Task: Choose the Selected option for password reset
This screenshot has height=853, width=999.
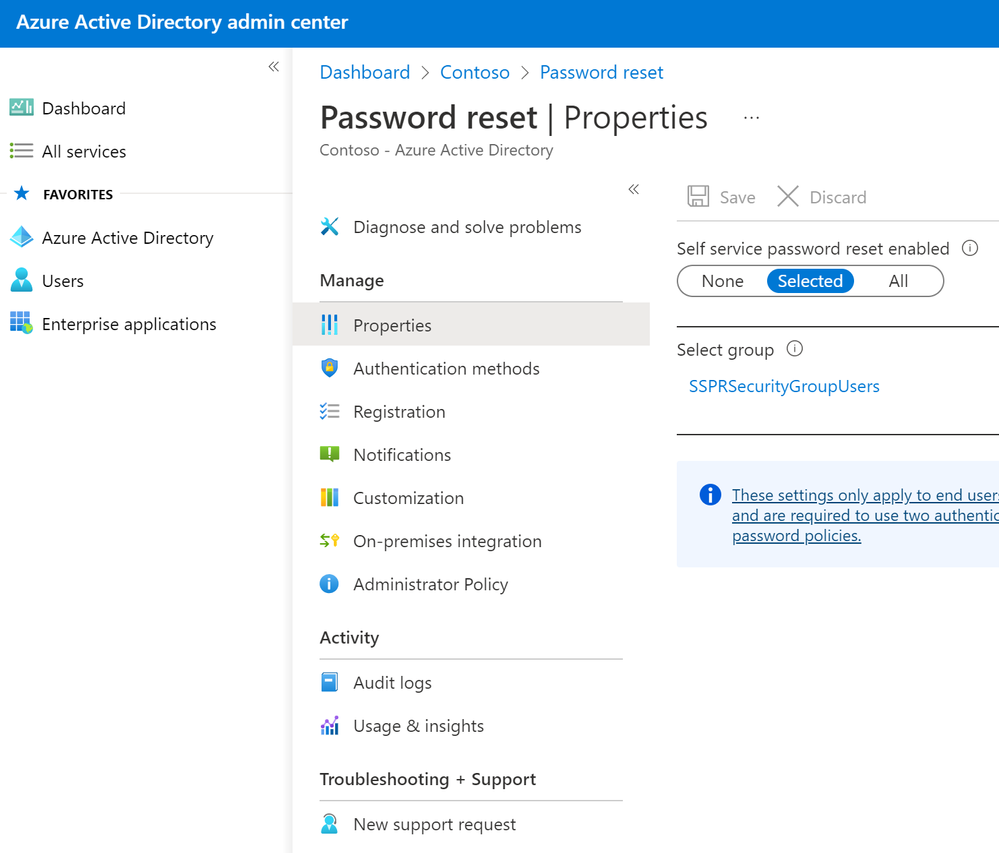Action: 810,281
